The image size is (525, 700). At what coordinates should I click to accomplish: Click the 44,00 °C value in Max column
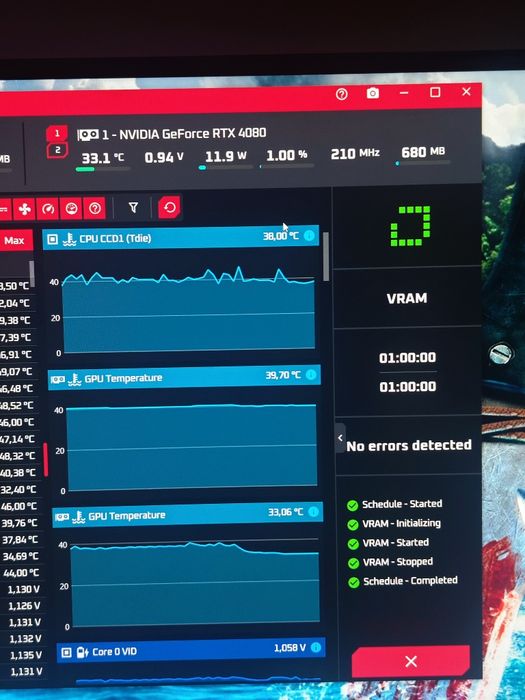click(21, 573)
